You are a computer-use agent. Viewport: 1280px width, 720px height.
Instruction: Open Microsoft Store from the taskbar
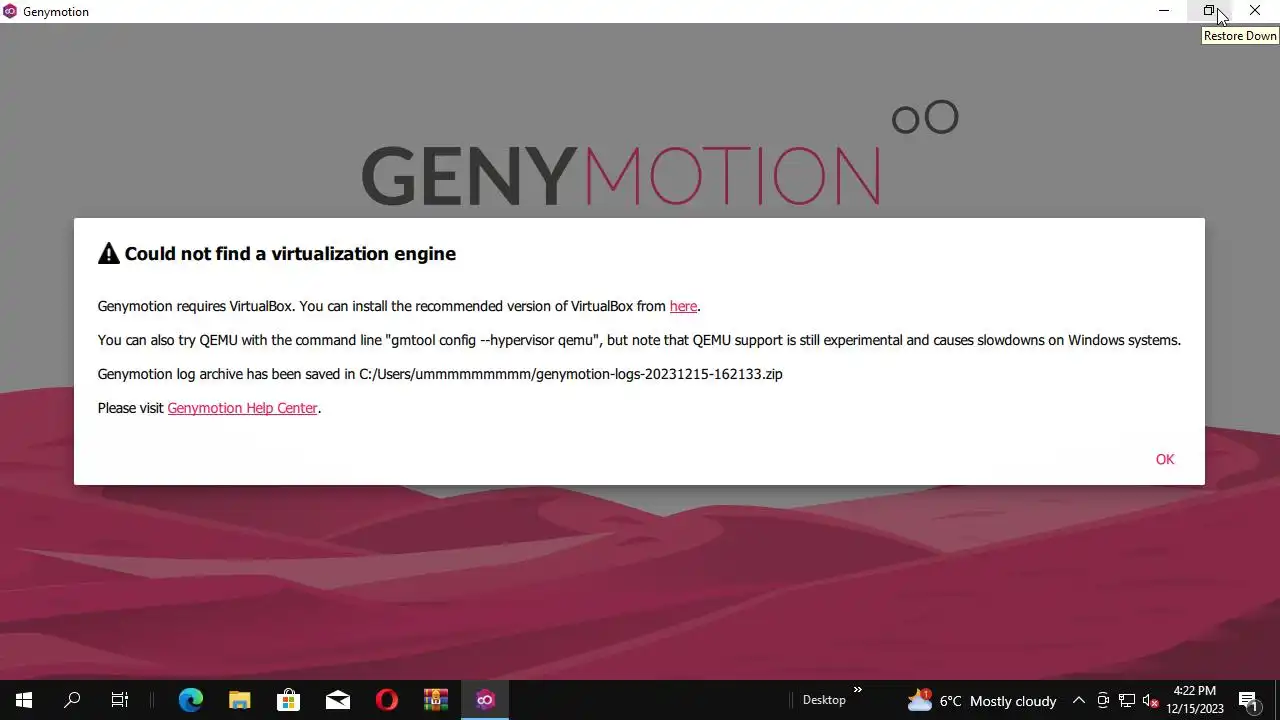[289, 700]
